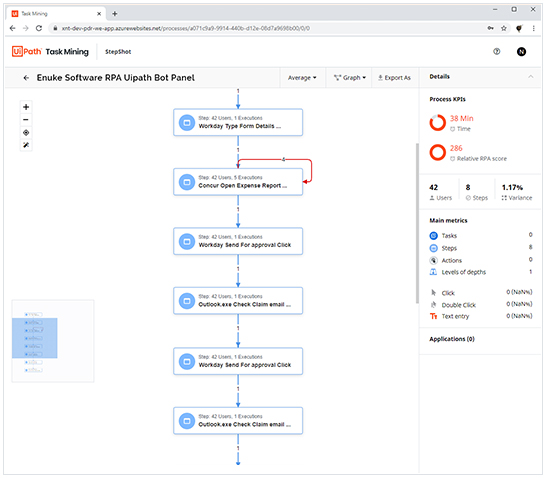Open the Graph view dropdown

point(349,78)
